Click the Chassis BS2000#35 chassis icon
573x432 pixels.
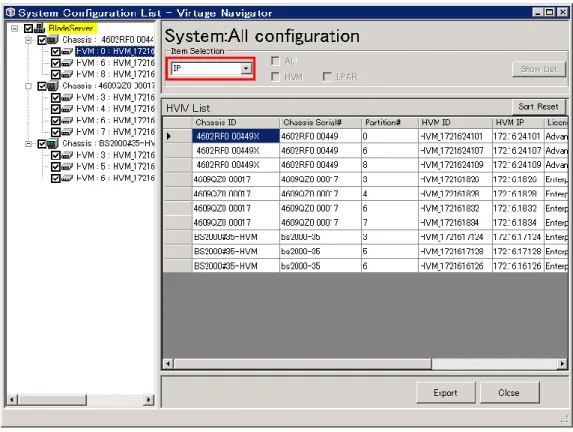(x=53, y=144)
